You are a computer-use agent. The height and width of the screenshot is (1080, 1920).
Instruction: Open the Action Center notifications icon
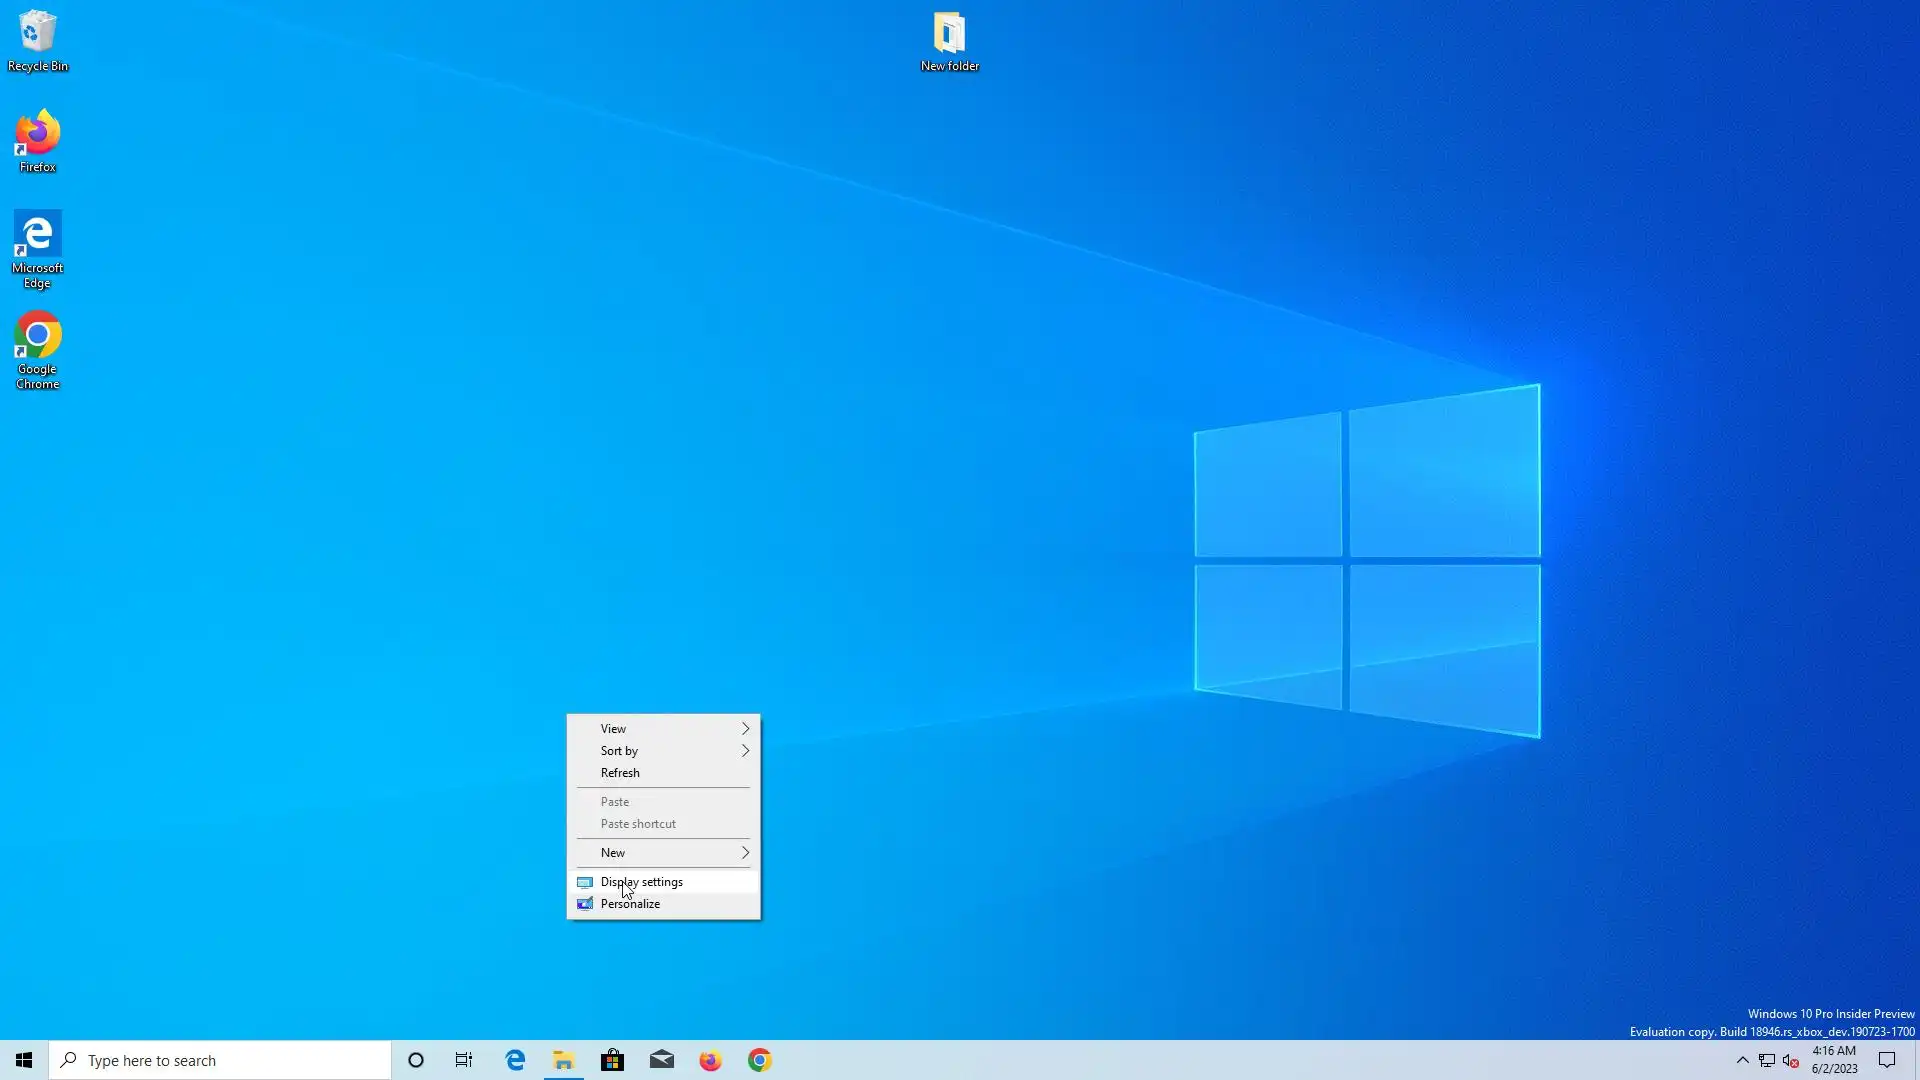[x=1887, y=1060]
